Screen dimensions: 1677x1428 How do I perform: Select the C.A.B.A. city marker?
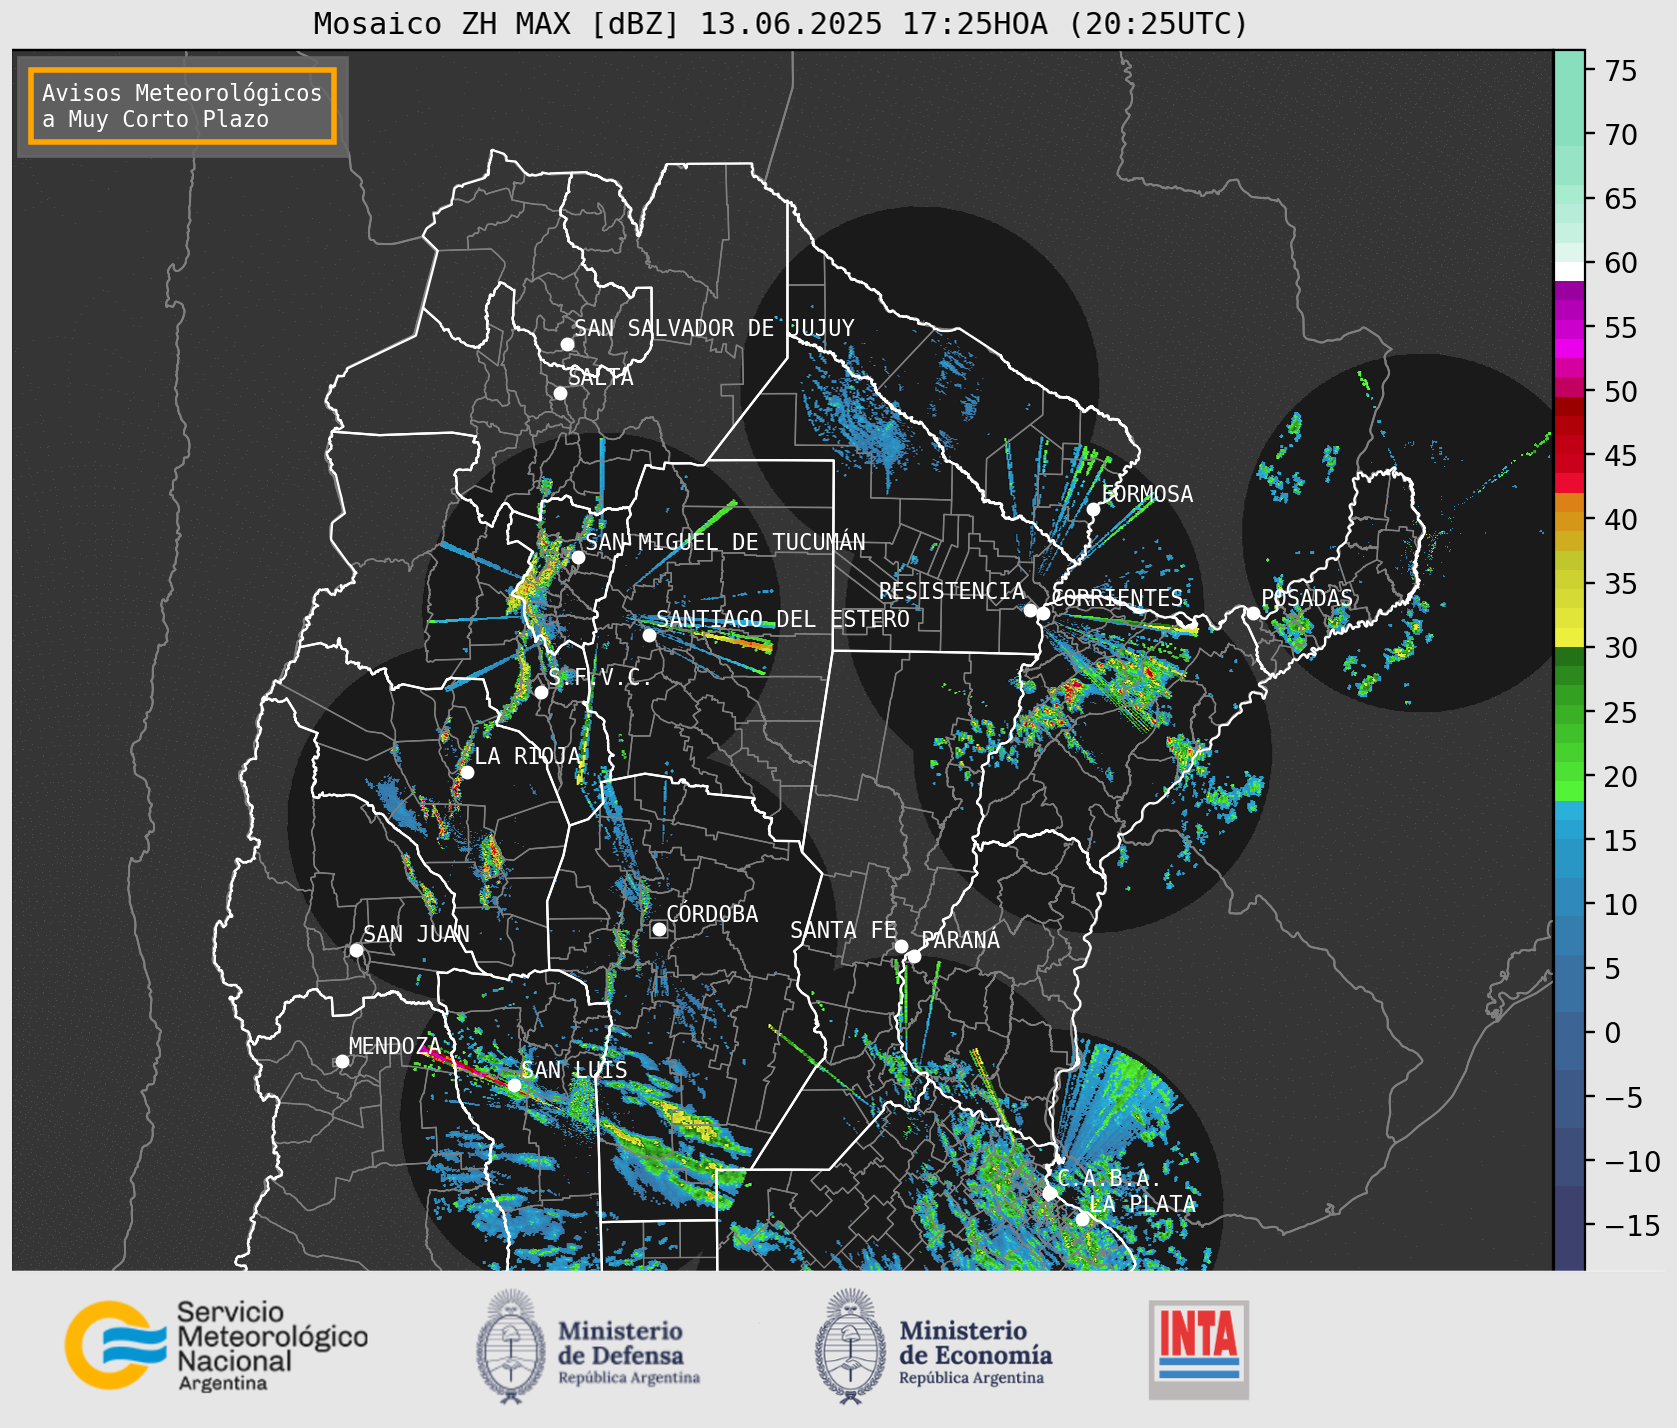coord(1050,1193)
